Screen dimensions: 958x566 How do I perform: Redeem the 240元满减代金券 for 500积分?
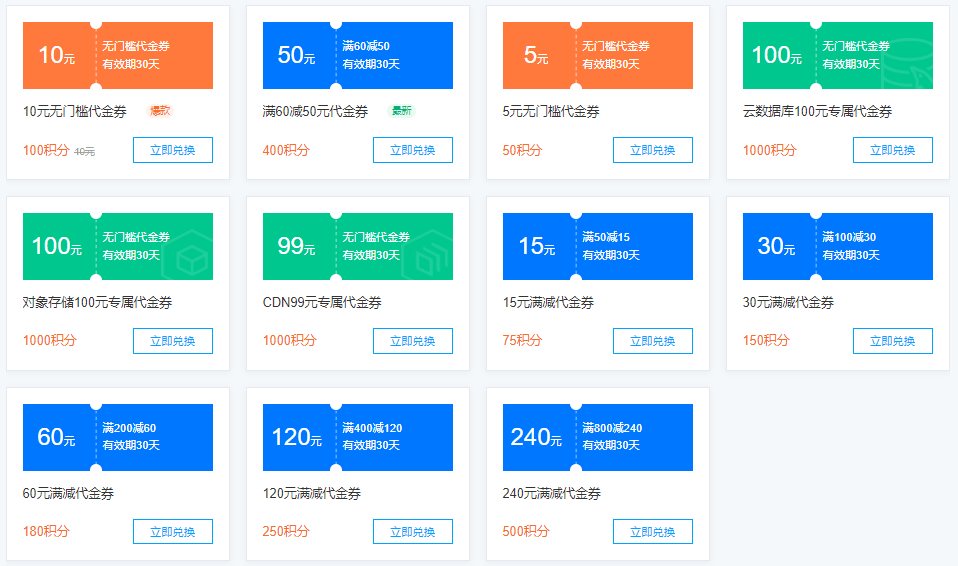point(653,532)
